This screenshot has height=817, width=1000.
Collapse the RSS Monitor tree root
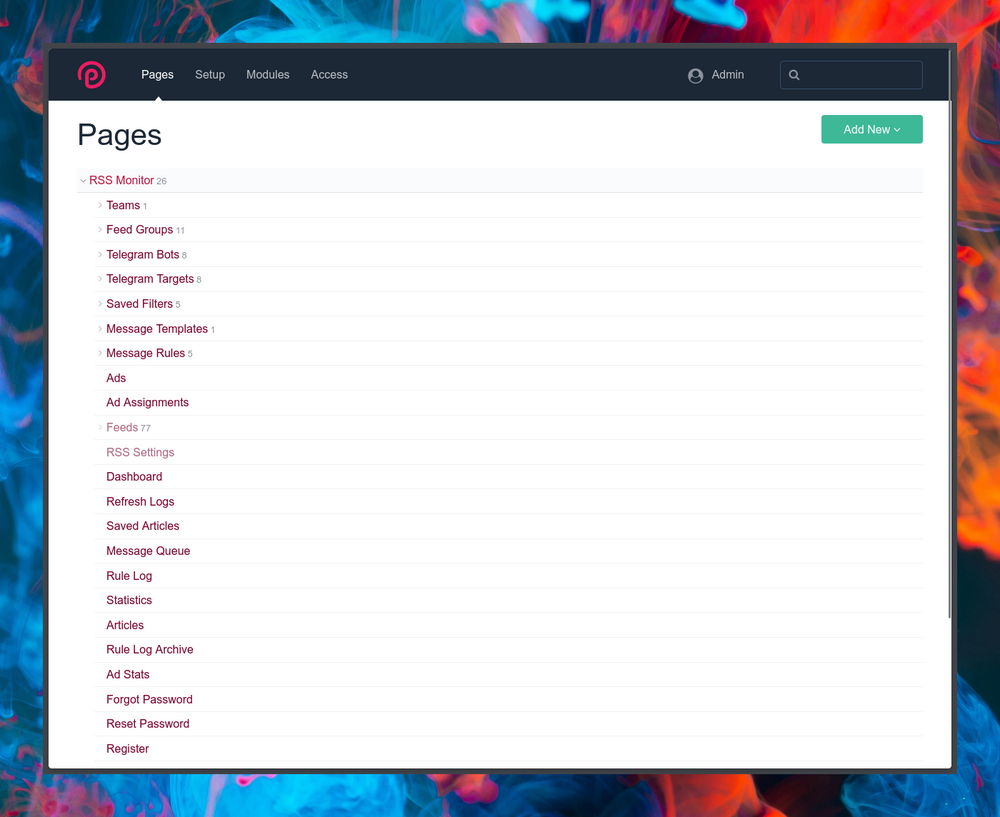tap(83, 181)
